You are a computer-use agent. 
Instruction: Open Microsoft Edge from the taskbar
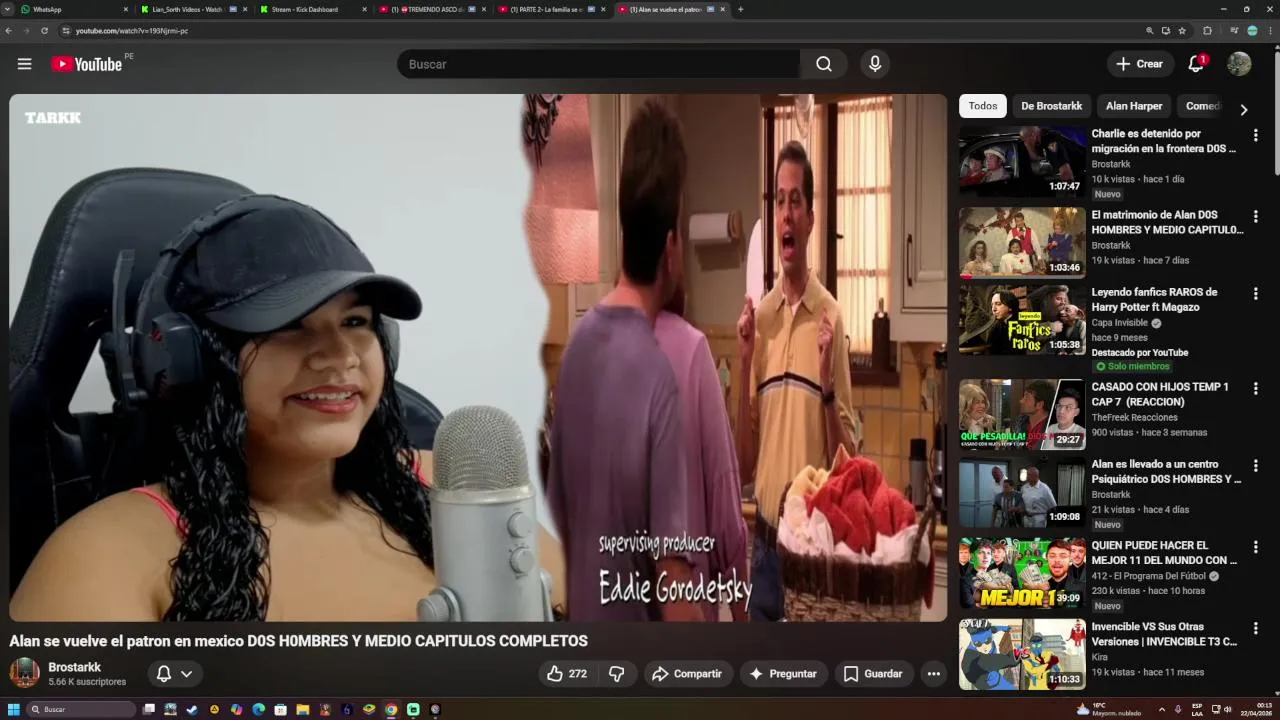click(x=258, y=709)
